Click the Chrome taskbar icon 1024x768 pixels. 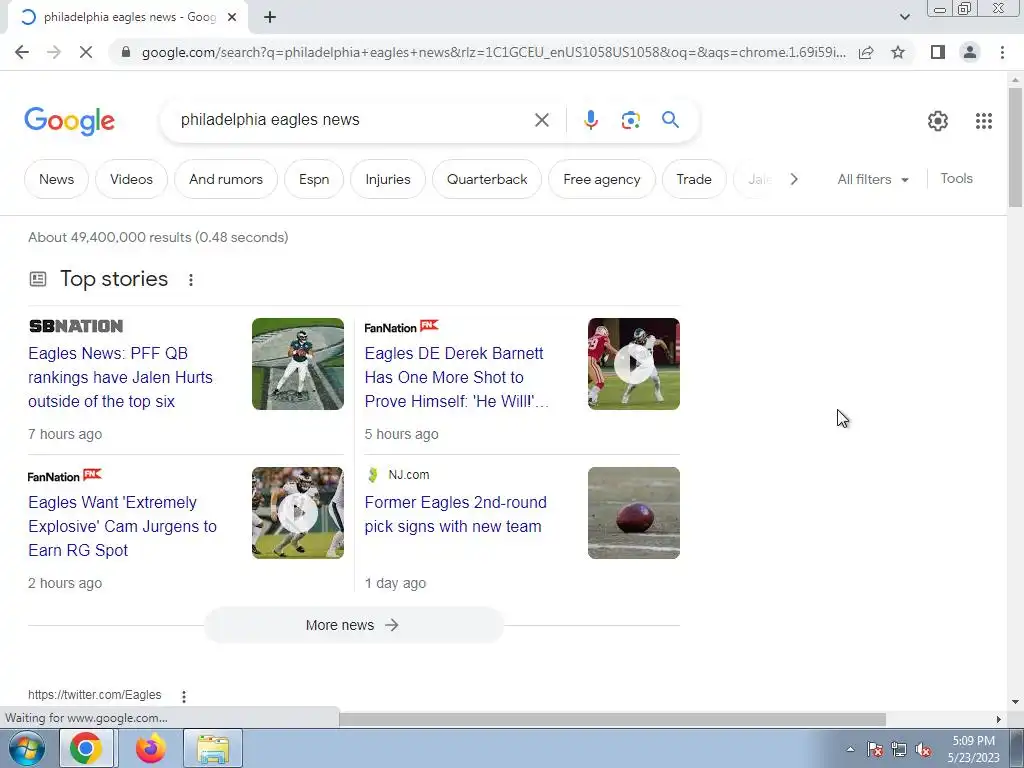pos(86,748)
